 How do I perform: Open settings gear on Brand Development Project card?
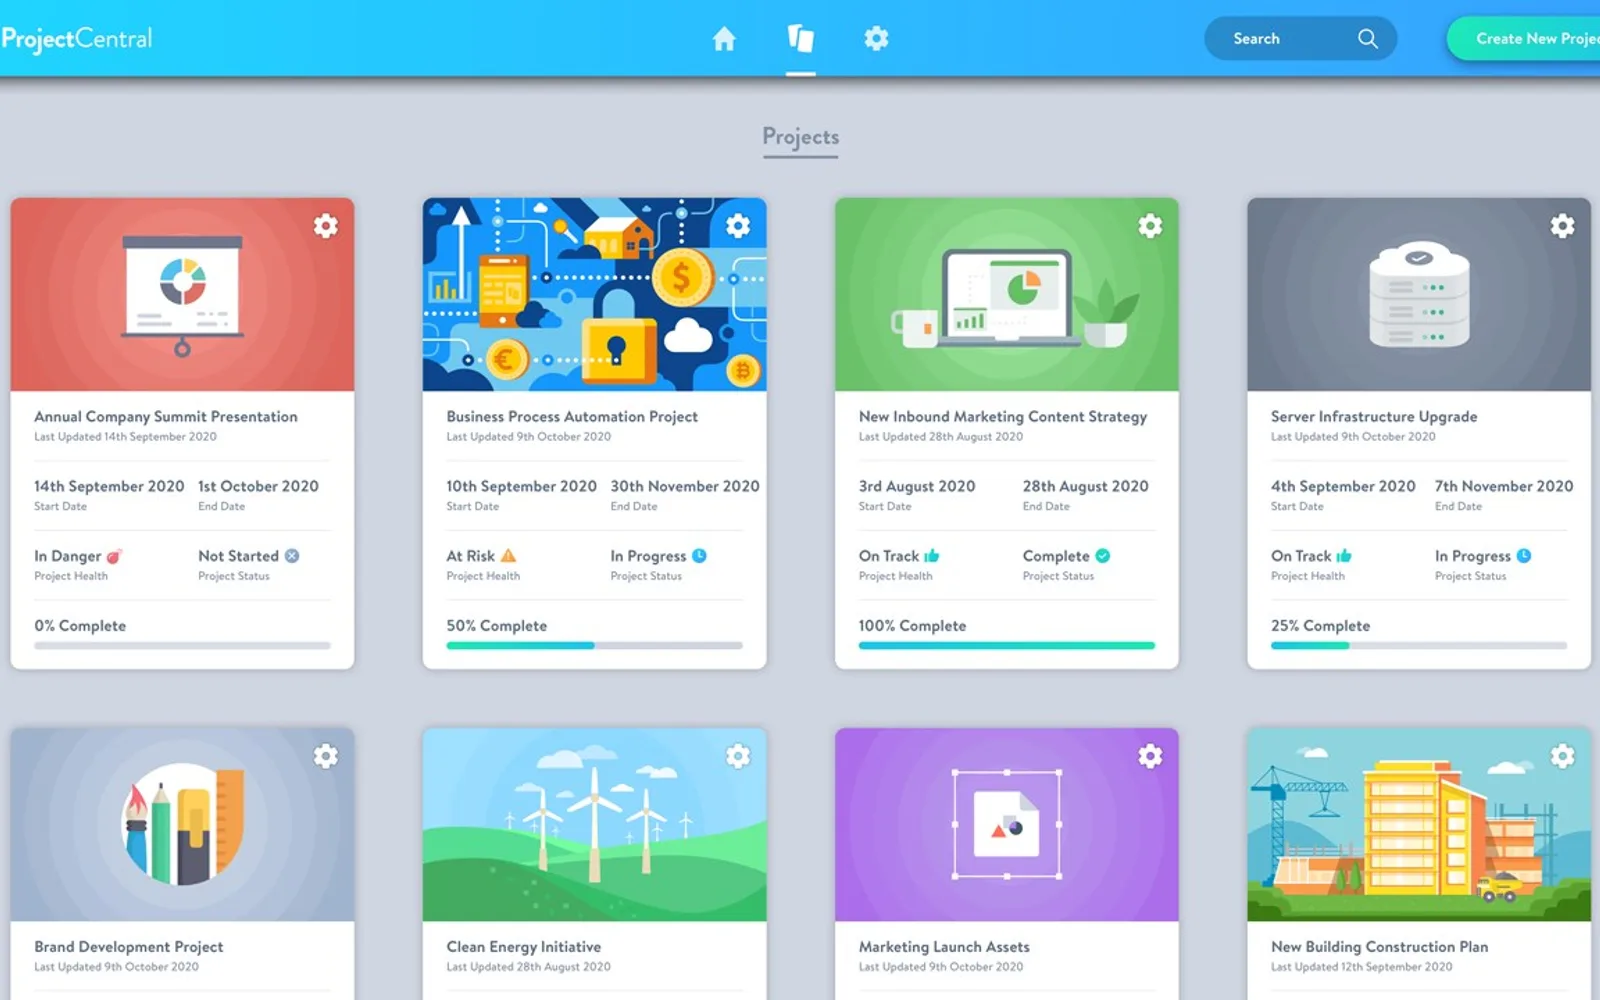[326, 756]
